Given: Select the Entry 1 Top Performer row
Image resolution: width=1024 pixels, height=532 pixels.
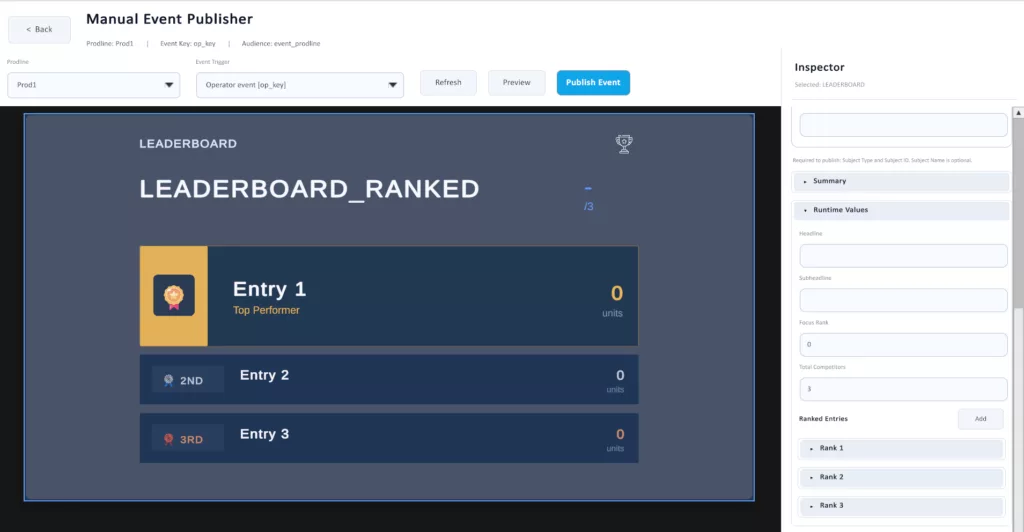Looking at the screenshot, I should coord(389,296).
